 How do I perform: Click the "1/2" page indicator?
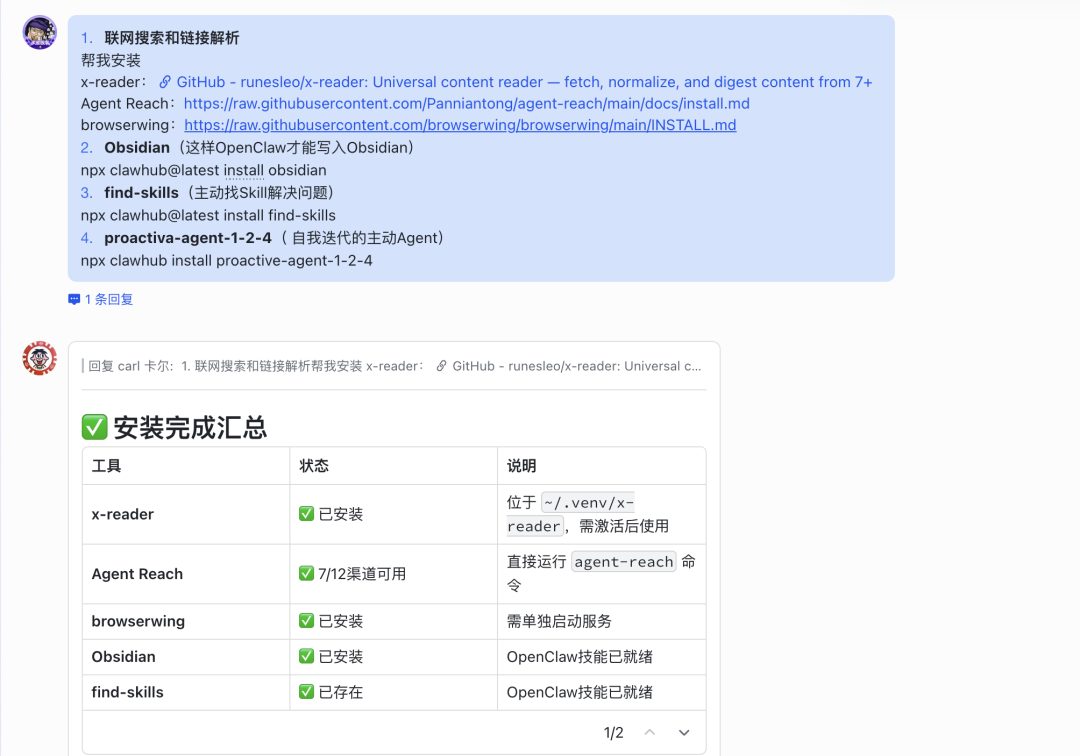pos(613,732)
